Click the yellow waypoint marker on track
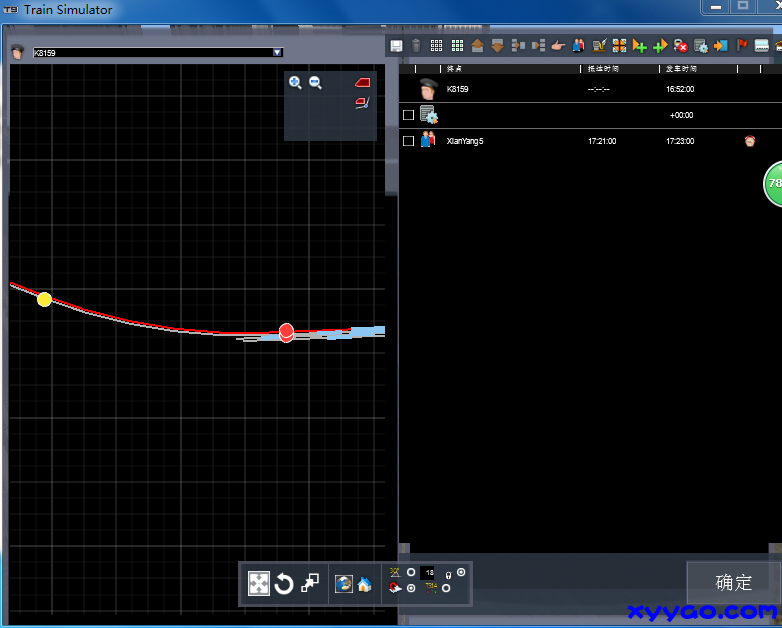The image size is (782, 628). click(44, 299)
